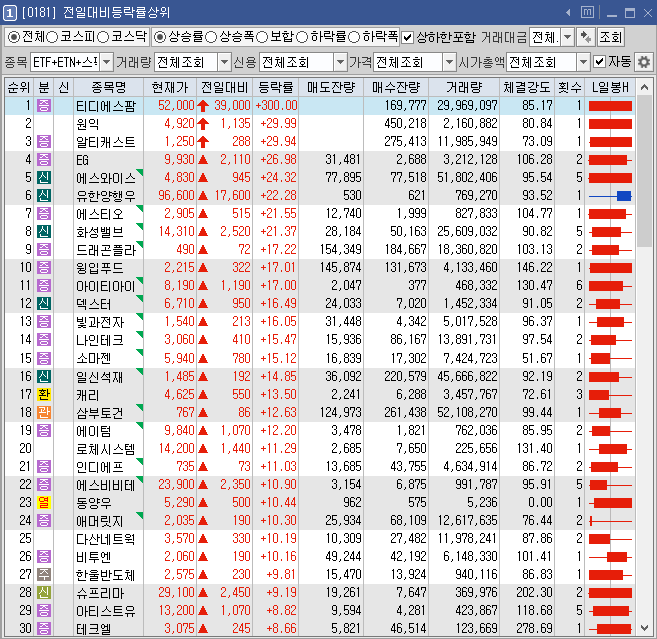
Task: Select the 코스닥 radio button
Action: pos(103,37)
